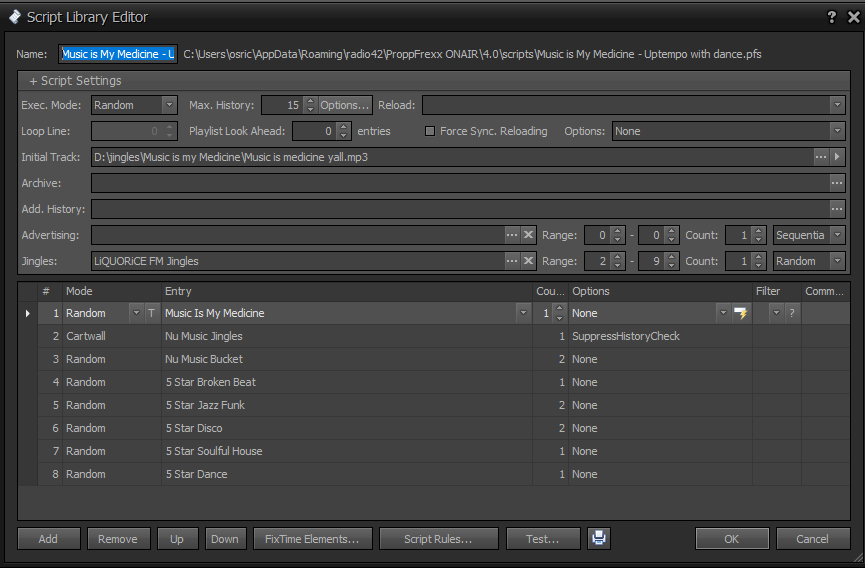Click the lightning options icon in row 1
The image size is (865, 568).
pyautogui.click(x=740, y=313)
